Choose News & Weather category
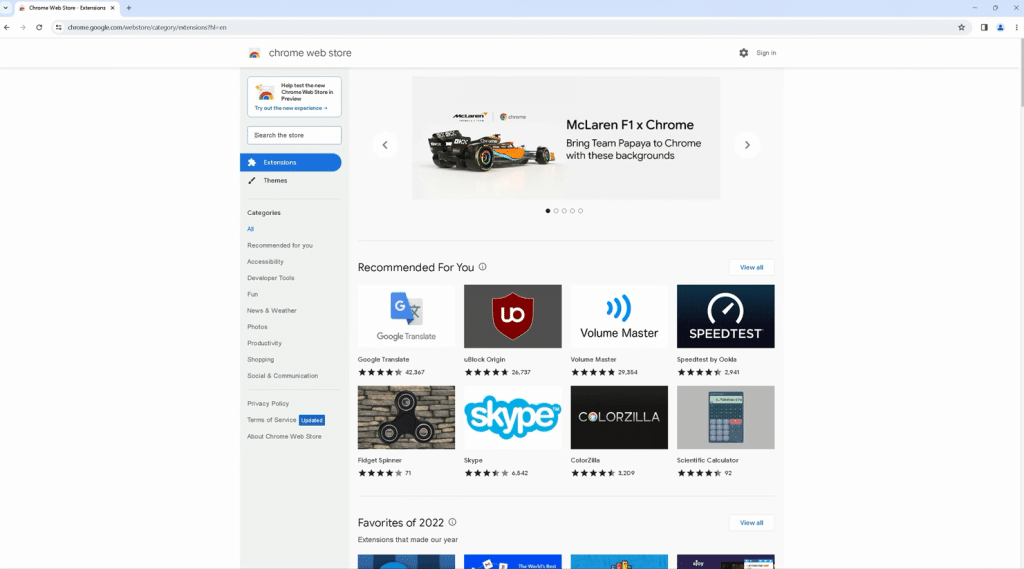The width and height of the screenshot is (1024, 569). (x=272, y=311)
